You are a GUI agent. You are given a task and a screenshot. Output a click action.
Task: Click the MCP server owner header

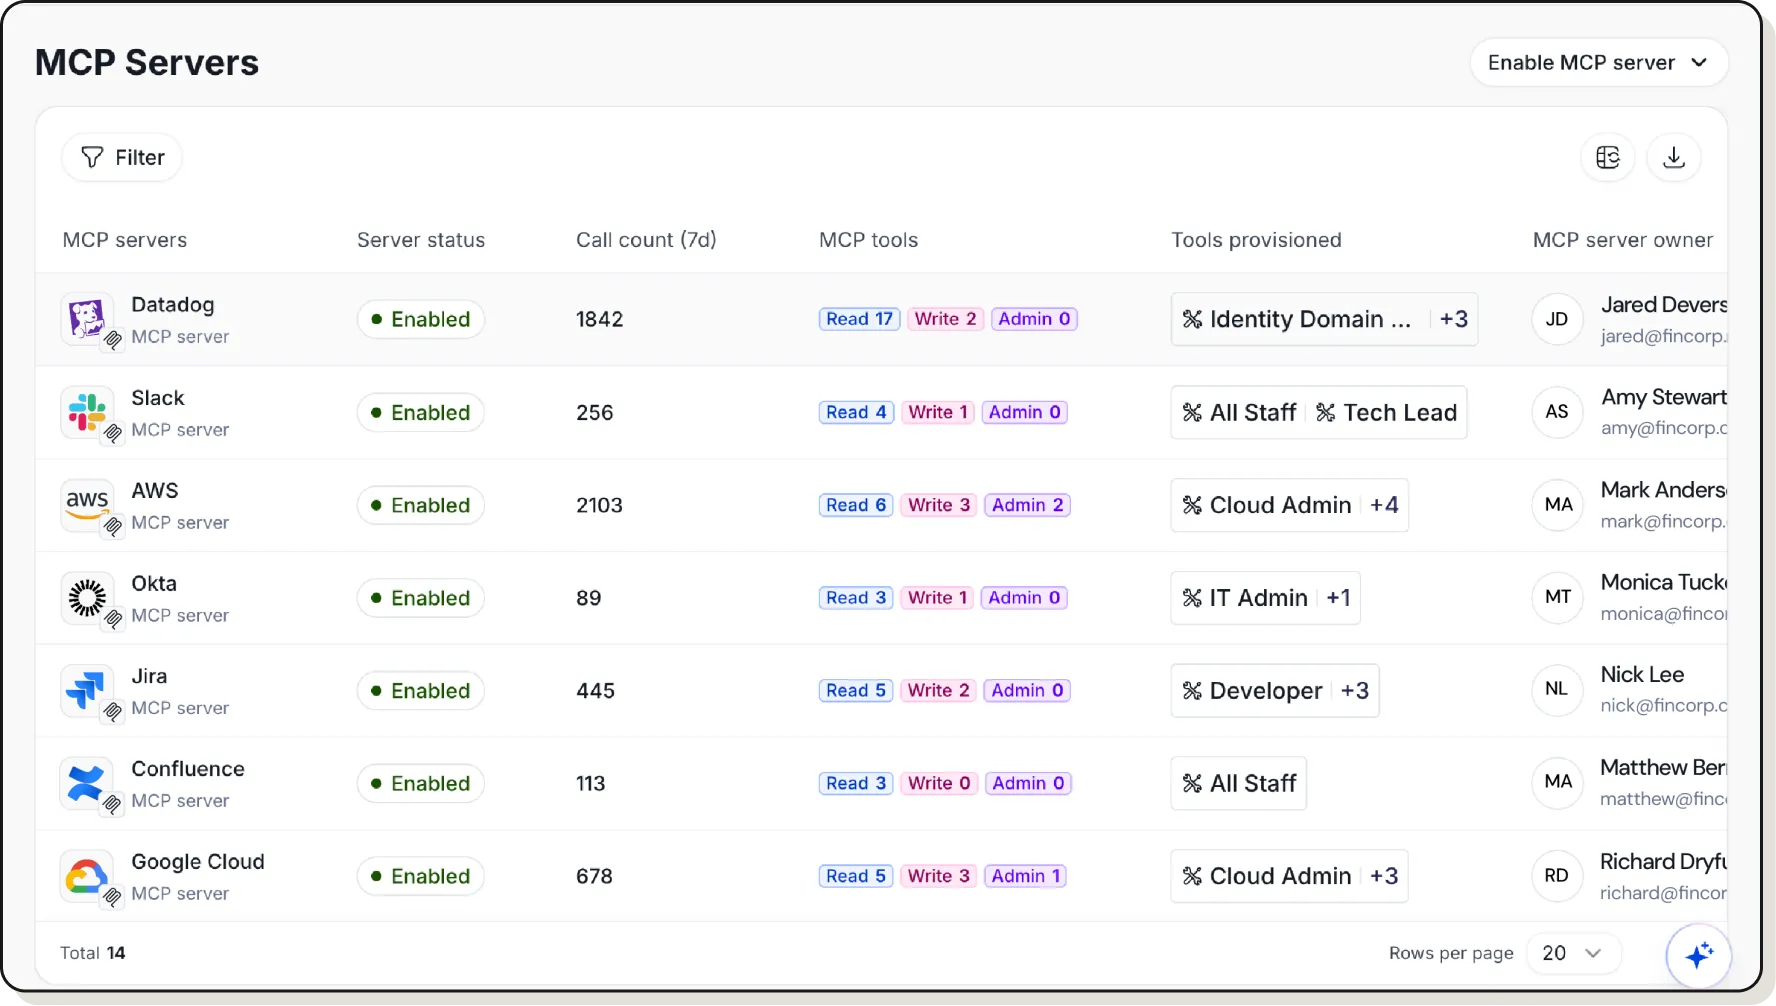coord(1623,240)
